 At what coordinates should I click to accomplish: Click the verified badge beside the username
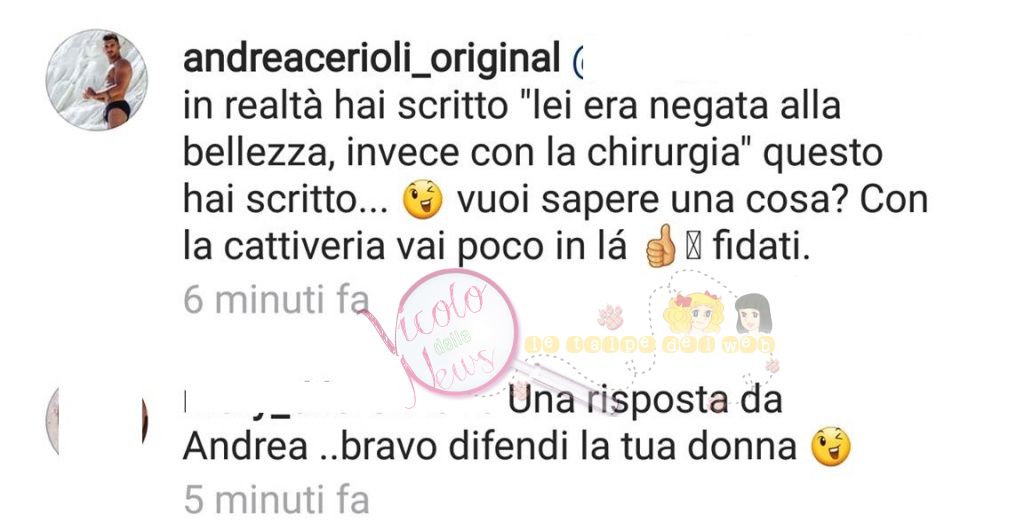[x=577, y=61]
